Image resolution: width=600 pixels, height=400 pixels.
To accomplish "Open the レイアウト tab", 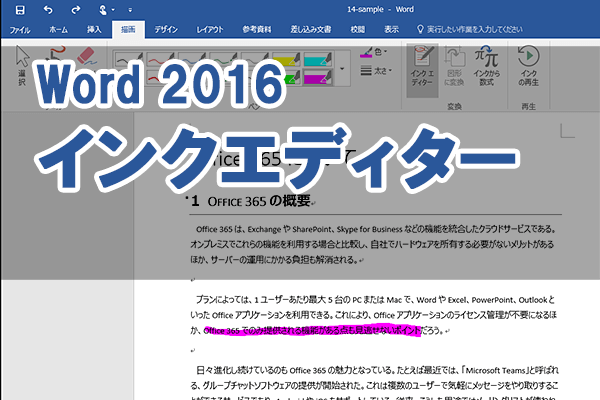I will [x=210, y=29].
